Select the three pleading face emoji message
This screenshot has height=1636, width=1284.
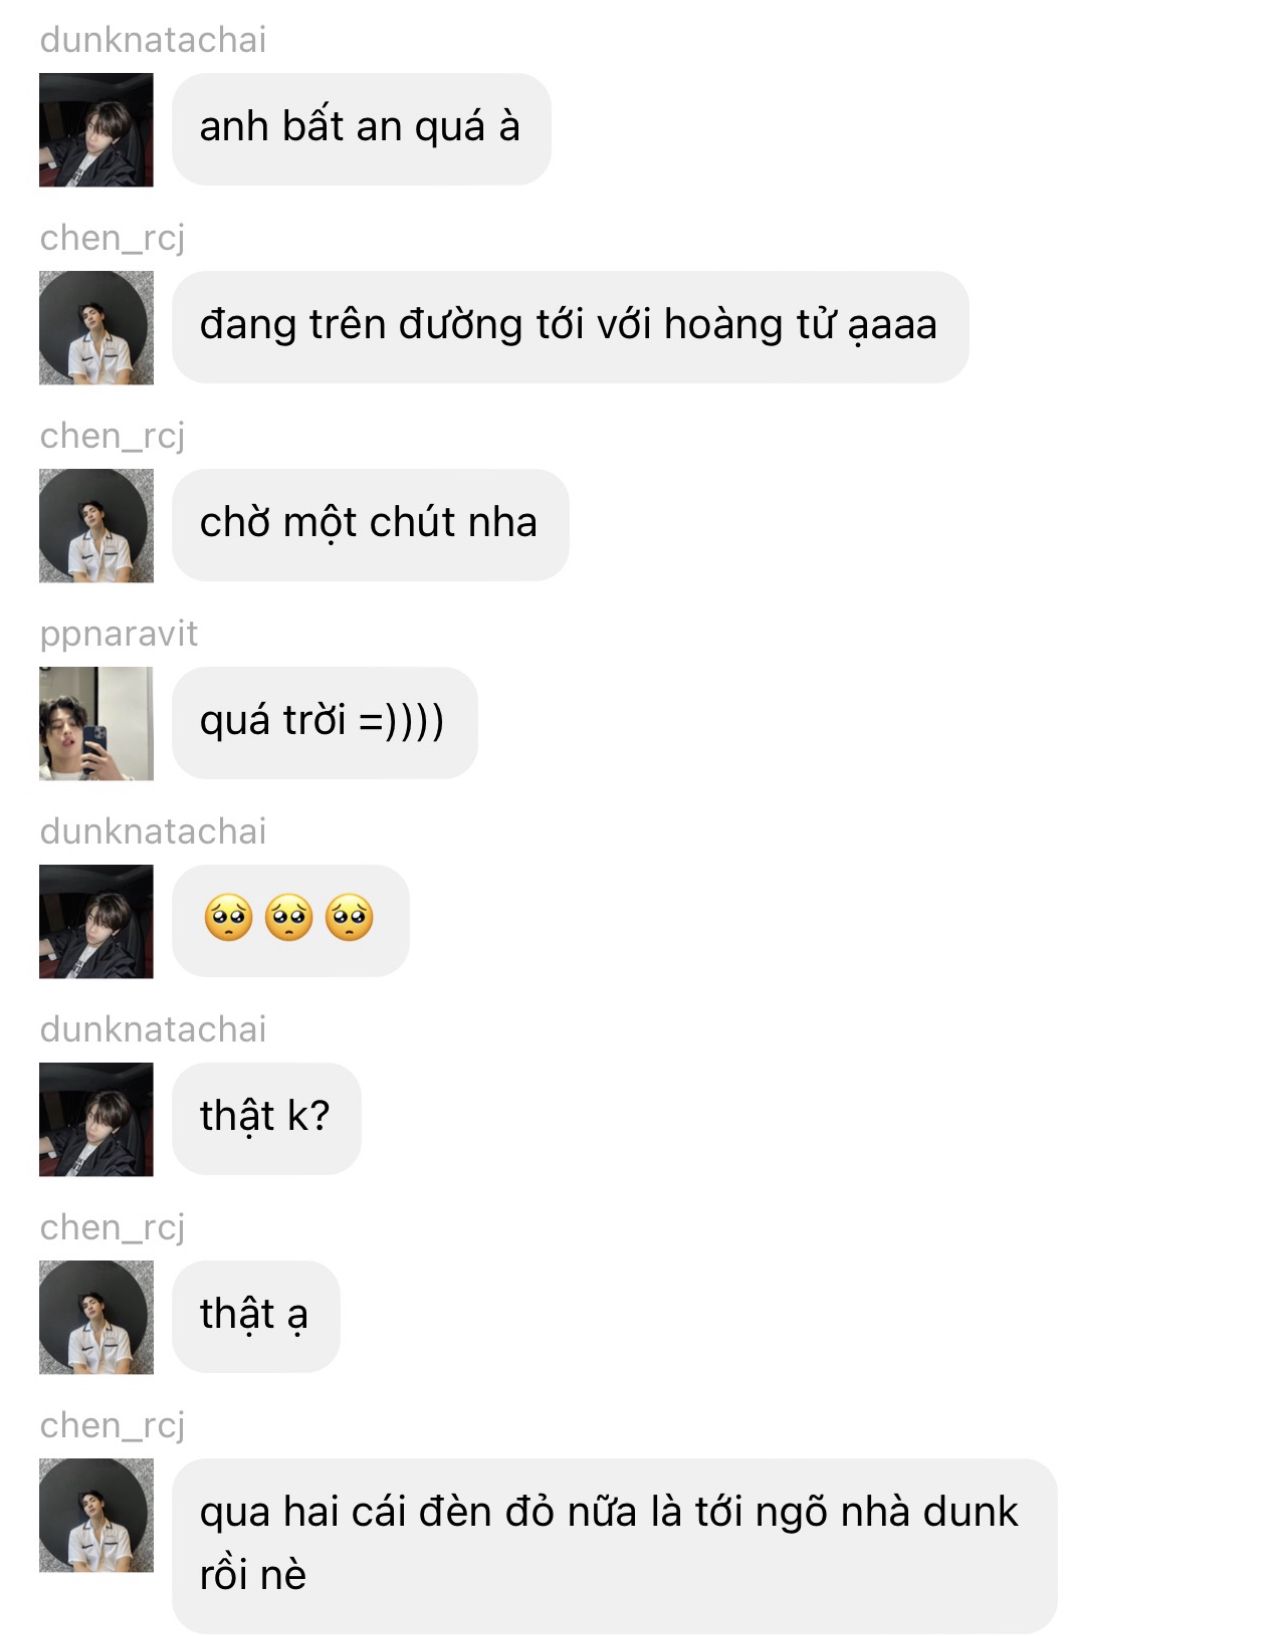click(x=290, y=921)
